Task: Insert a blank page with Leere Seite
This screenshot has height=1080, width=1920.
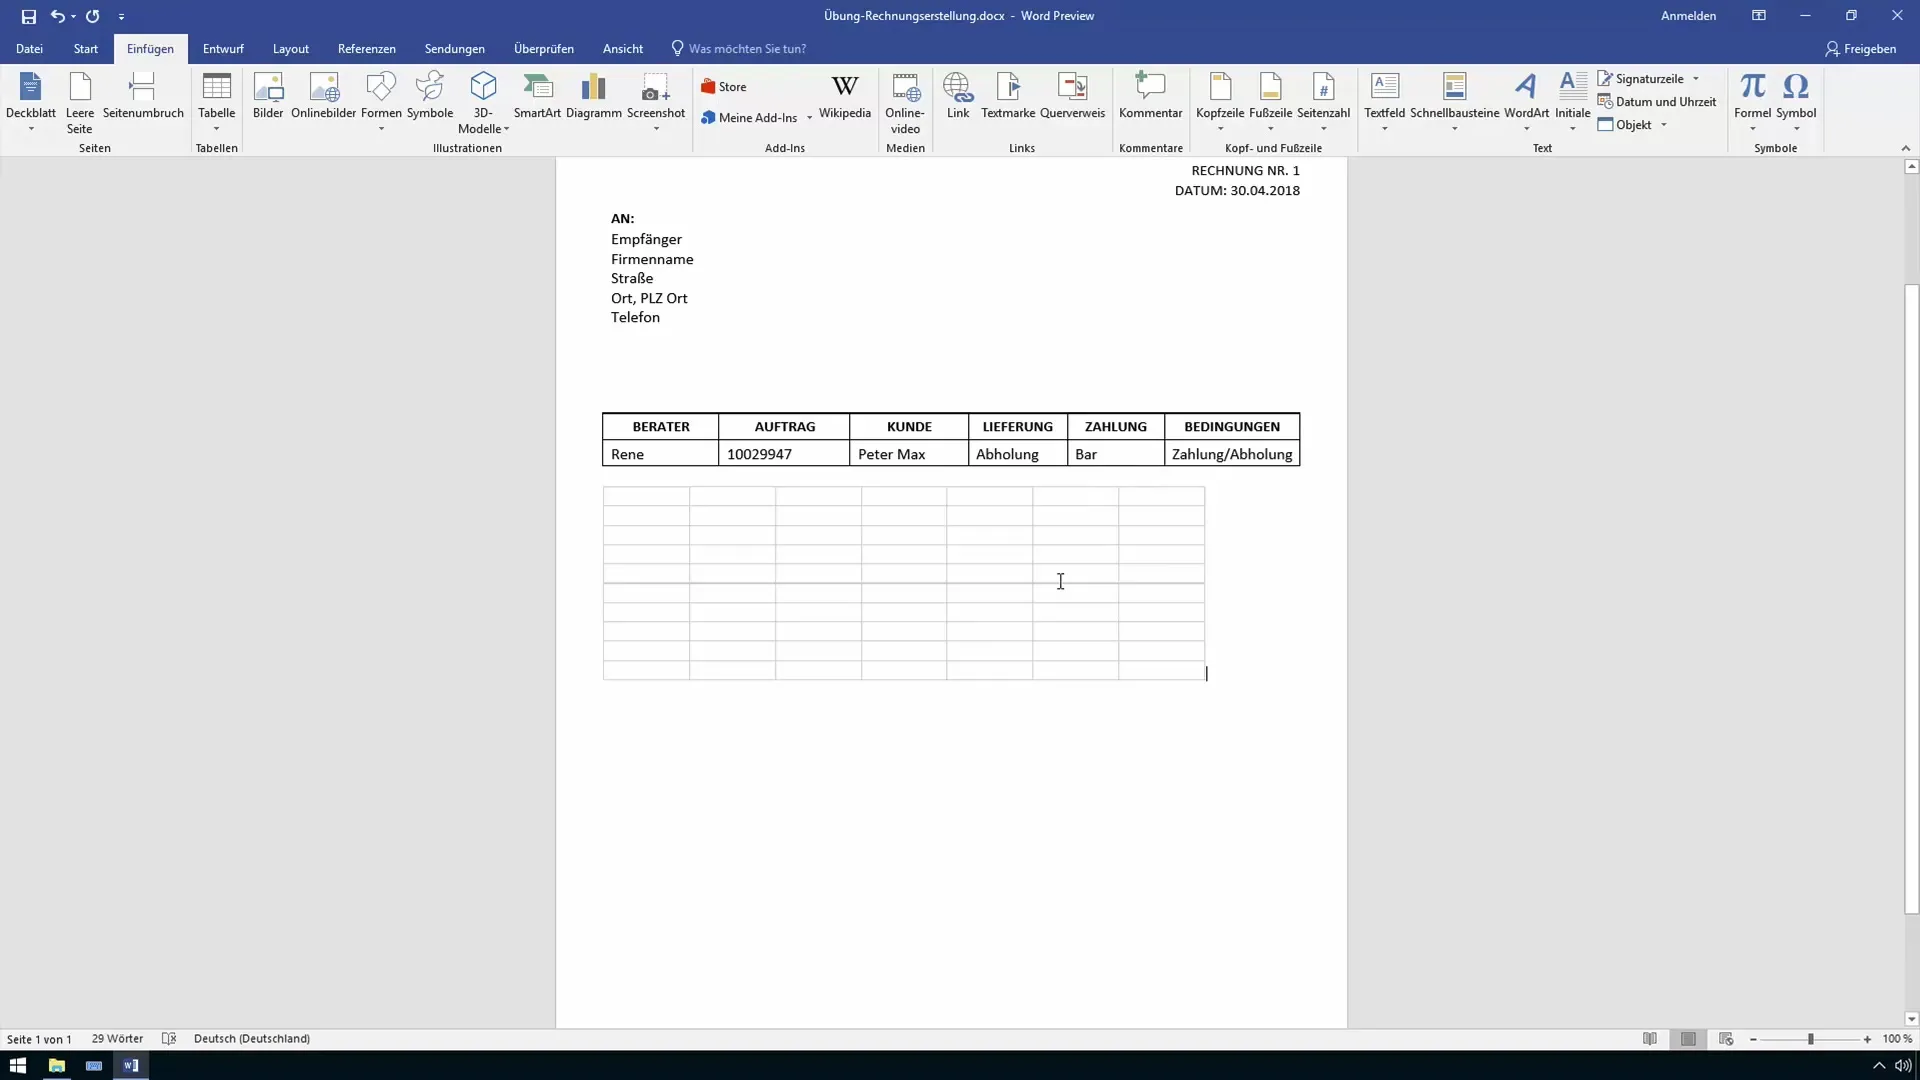Action: pos(80,102)
